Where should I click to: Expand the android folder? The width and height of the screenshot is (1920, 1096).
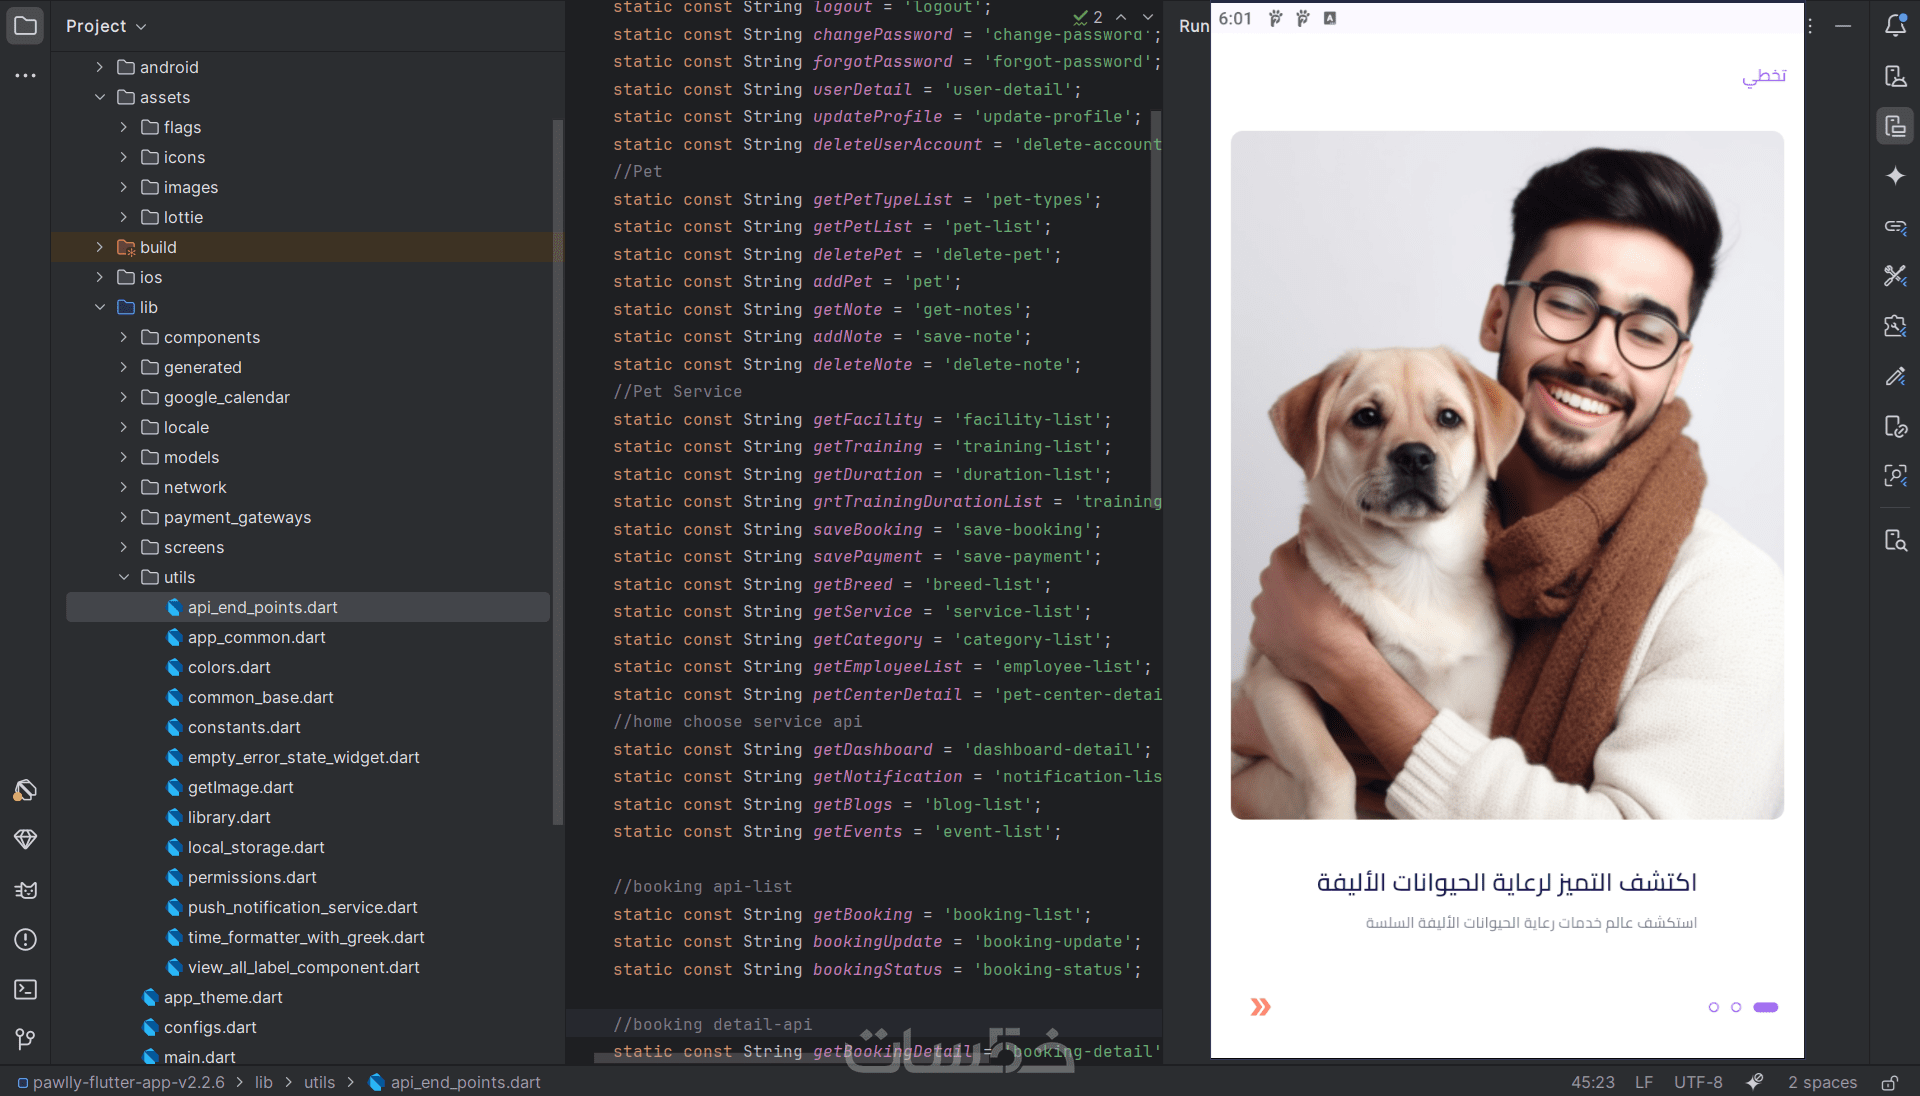click(x=99, y=67)
